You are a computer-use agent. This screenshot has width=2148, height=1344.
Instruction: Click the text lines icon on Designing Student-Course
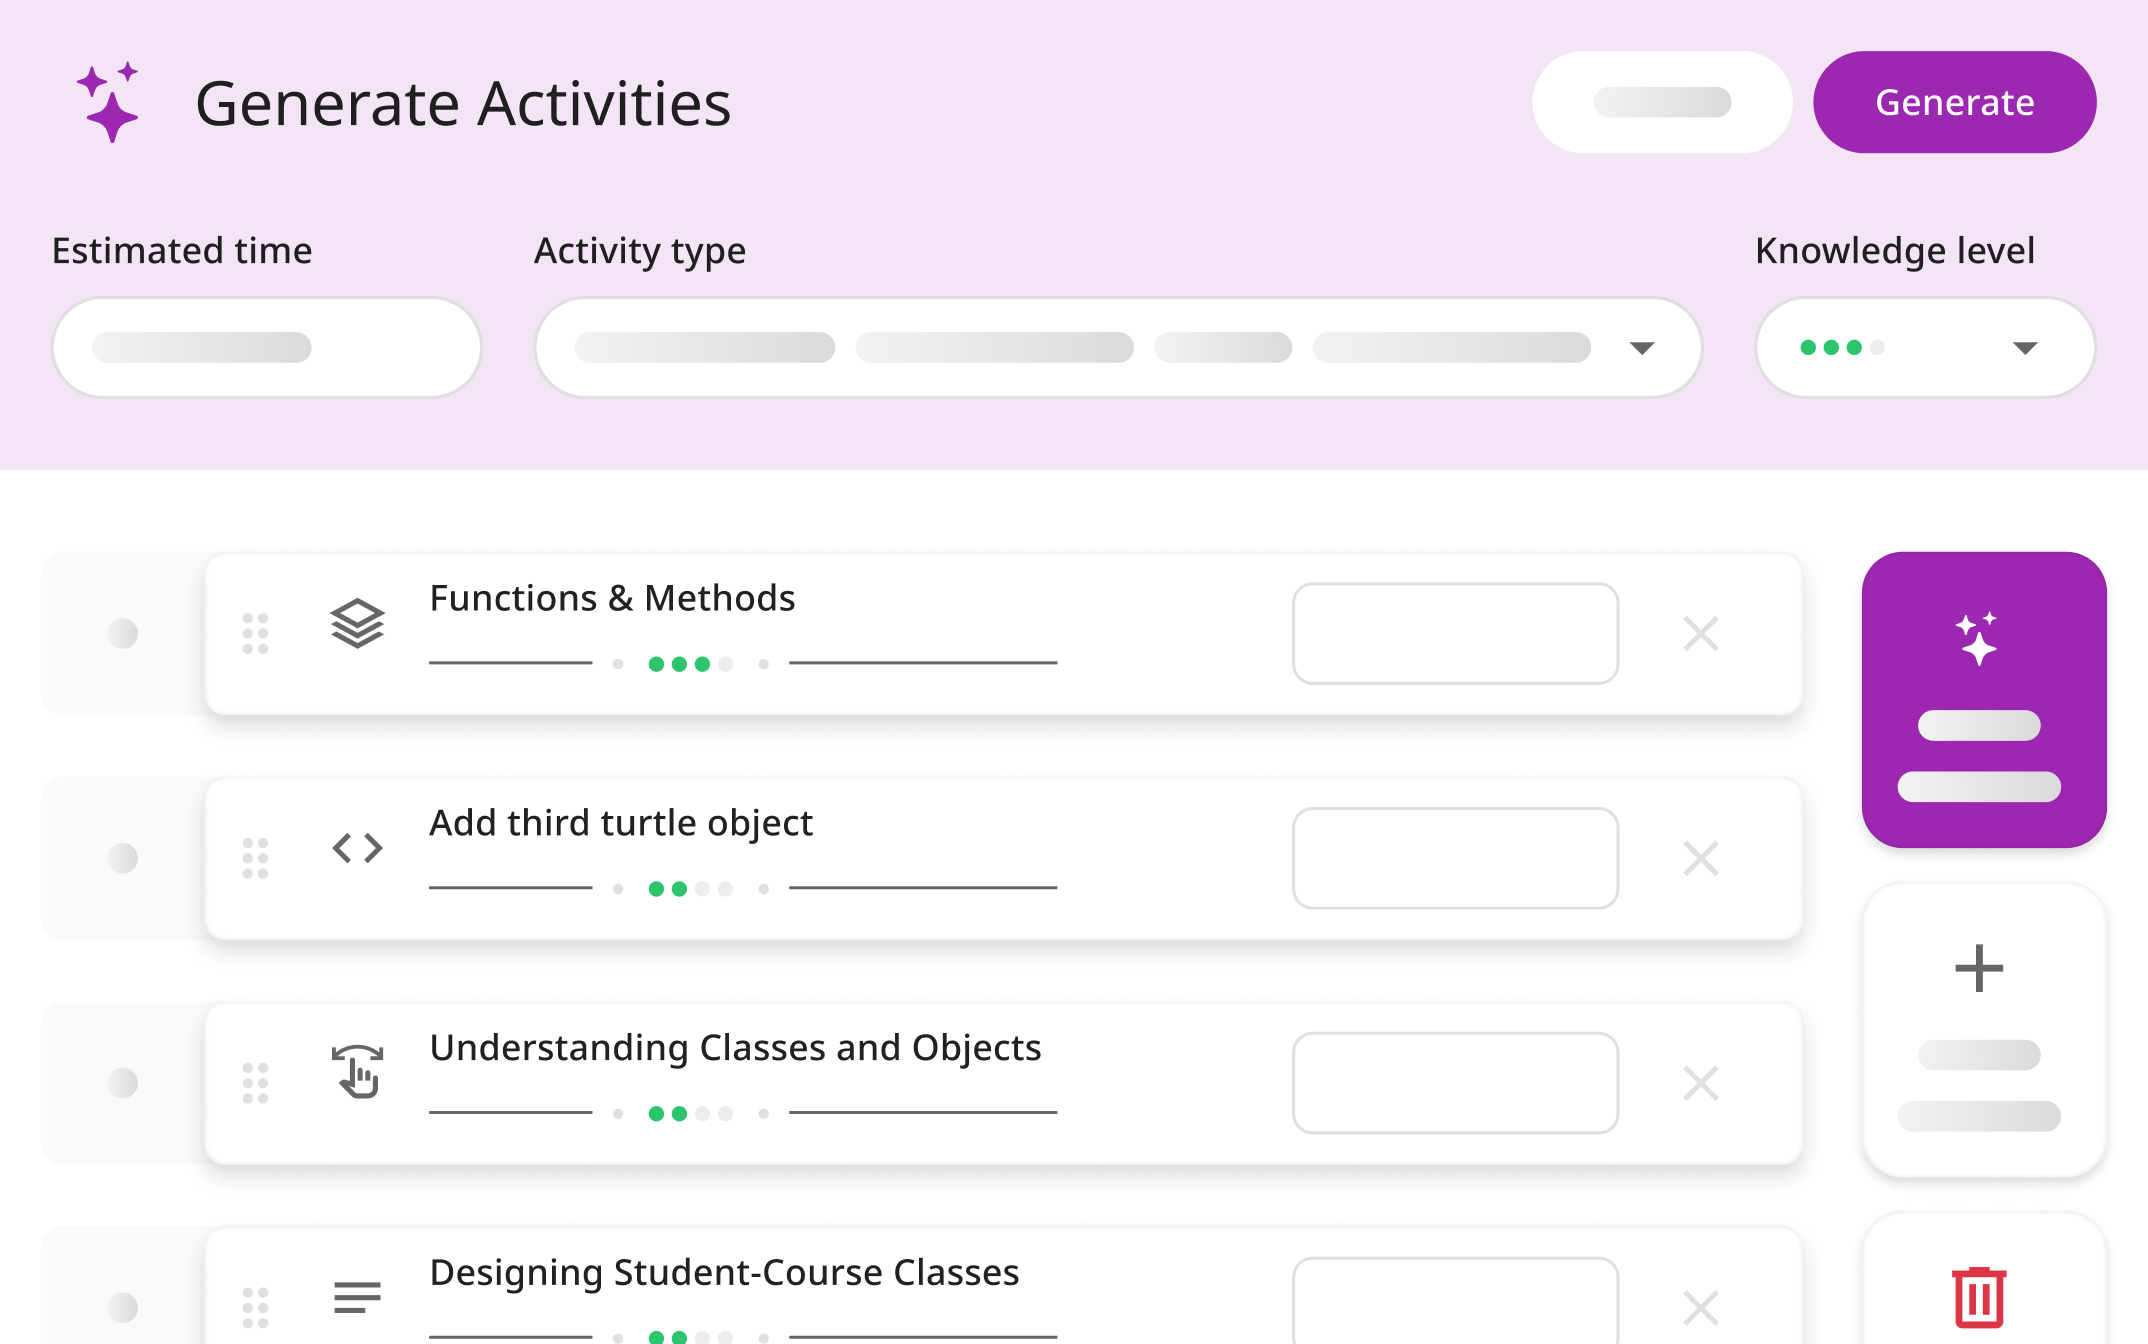[x=357, y=1297]
